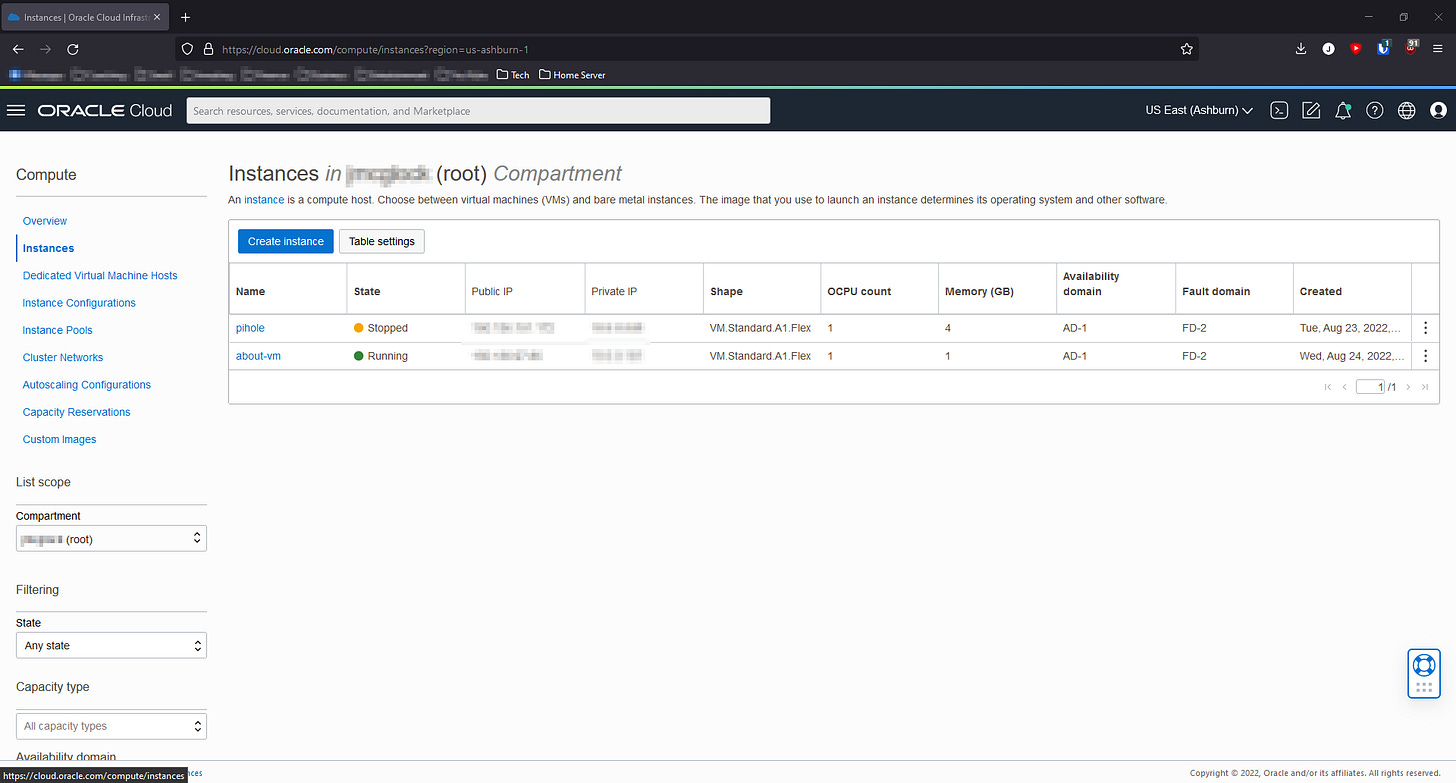This screenshot has height=783, width=1456.
Task: Click the announcements pencil icon
Action: (x=1311, y=110)
